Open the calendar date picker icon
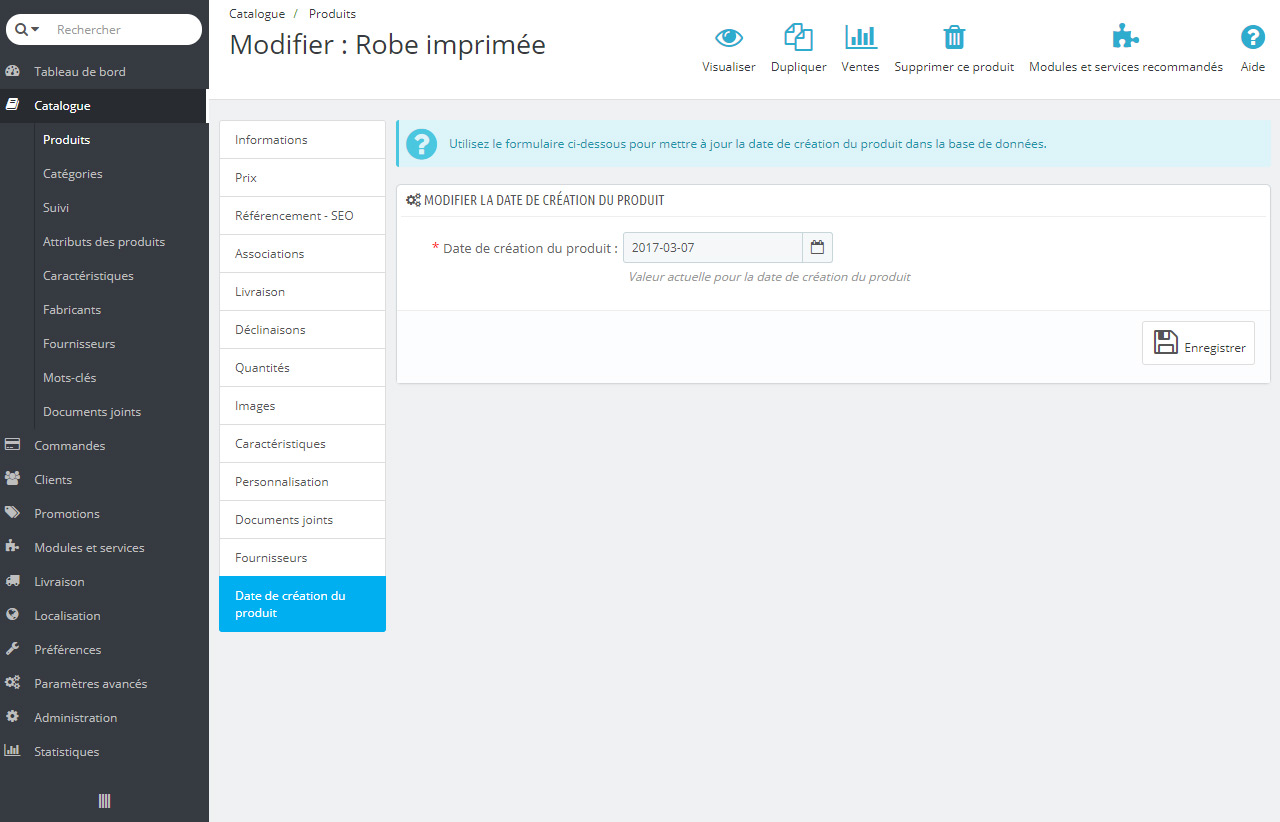Viewport: 1280px width, 822px height. (x=817, y=247)
